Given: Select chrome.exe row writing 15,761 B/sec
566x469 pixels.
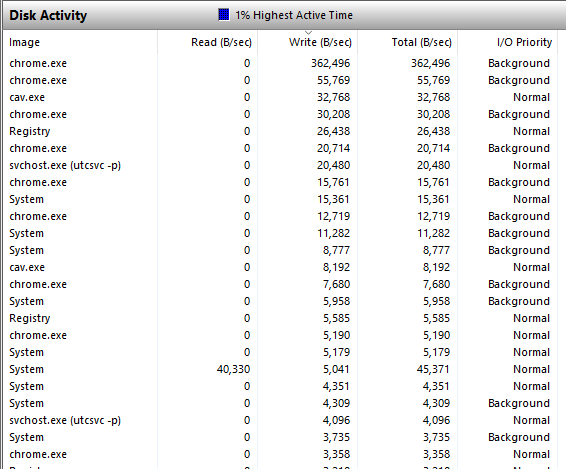Looking at the screenshot, I should (x=280, y=182).
